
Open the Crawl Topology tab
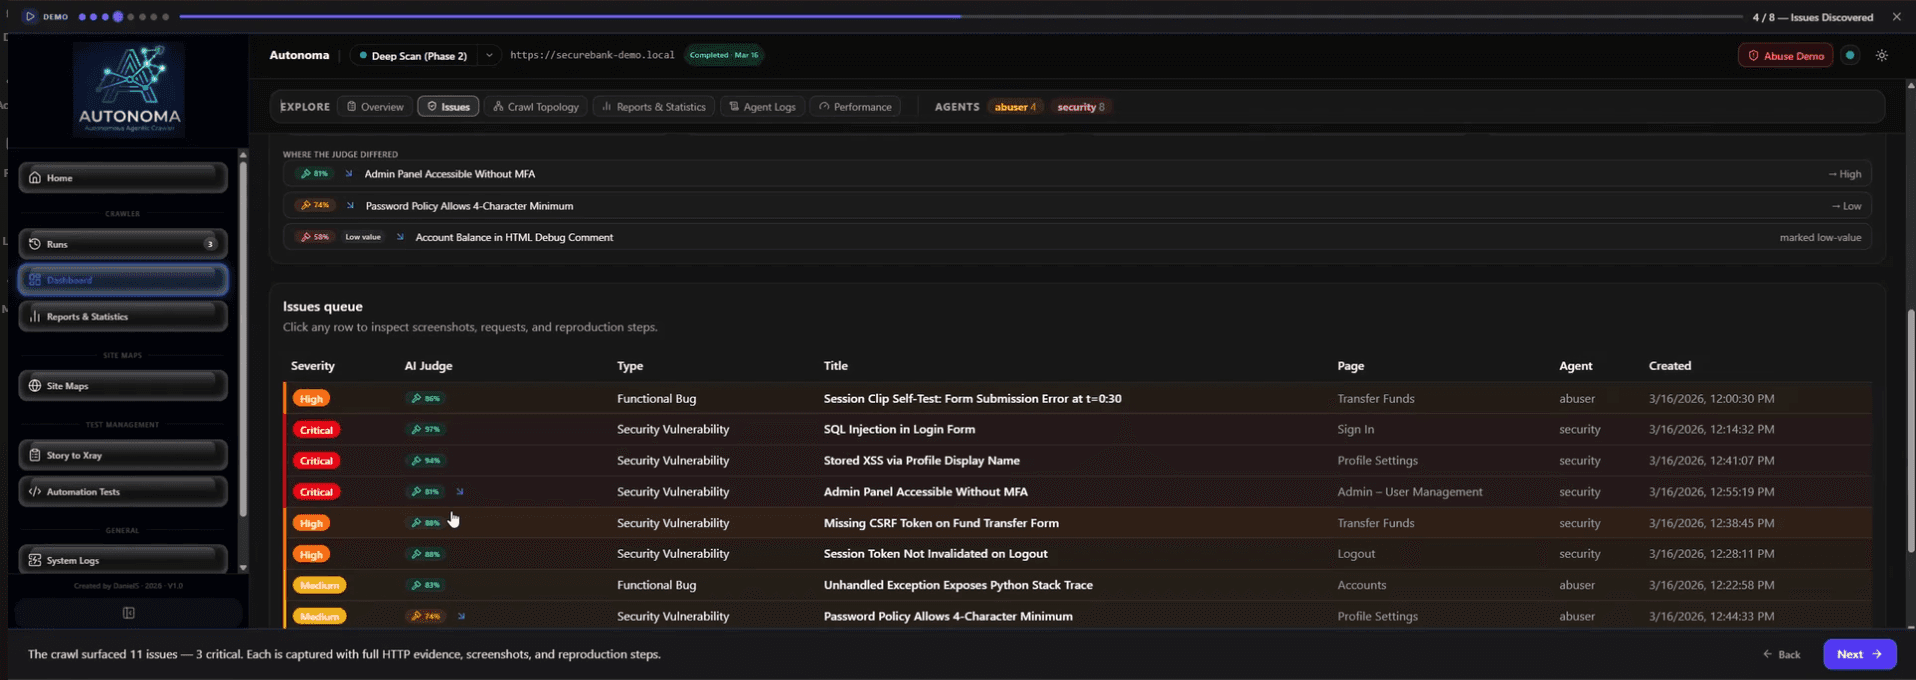[x=536, y=107]
